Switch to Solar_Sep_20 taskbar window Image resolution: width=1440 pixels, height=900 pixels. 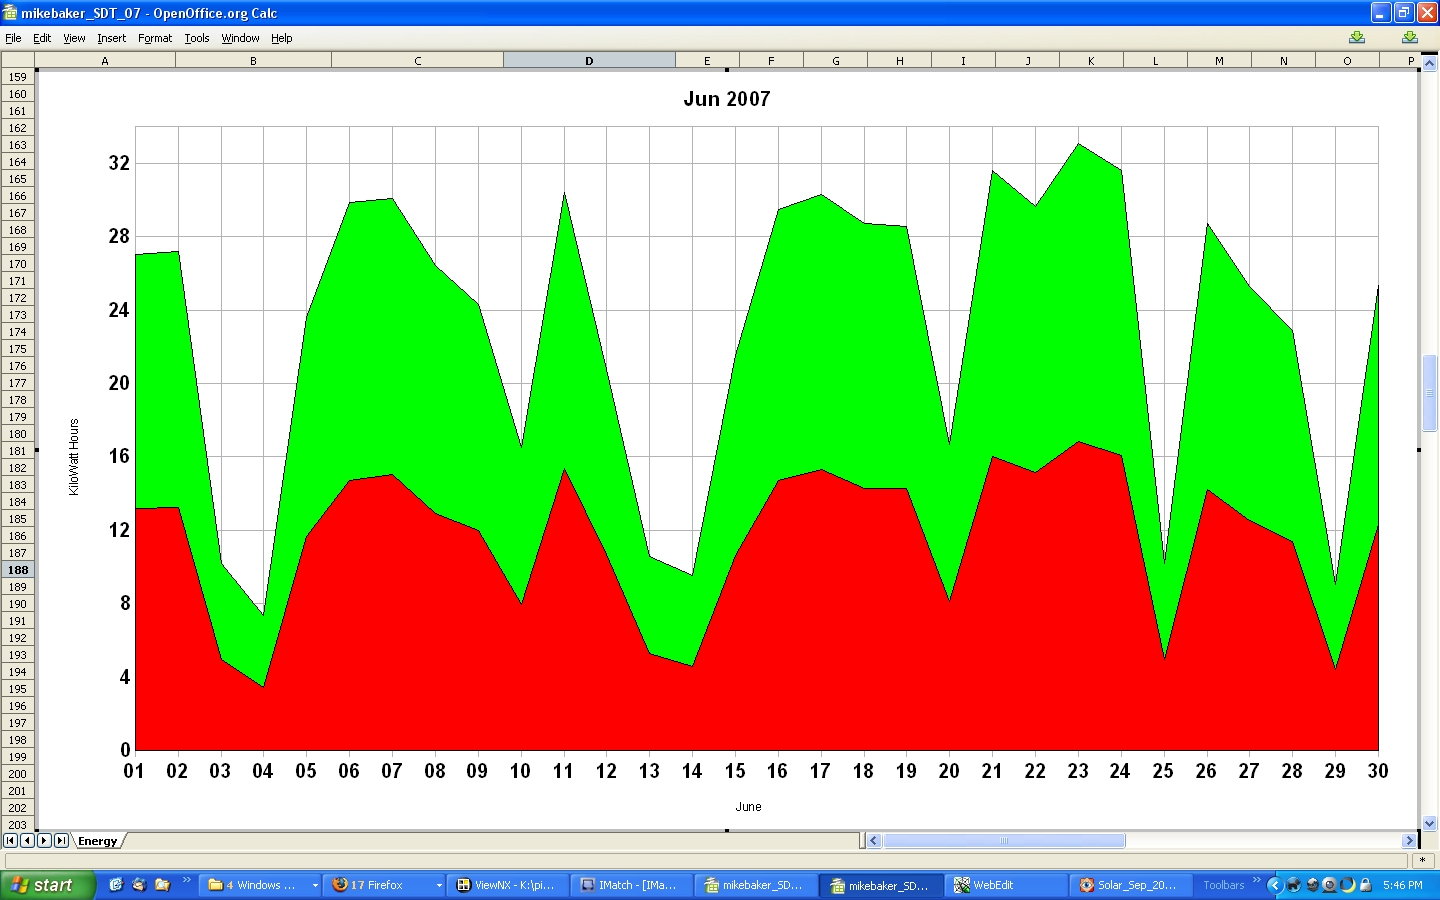tap(1130, 885)
